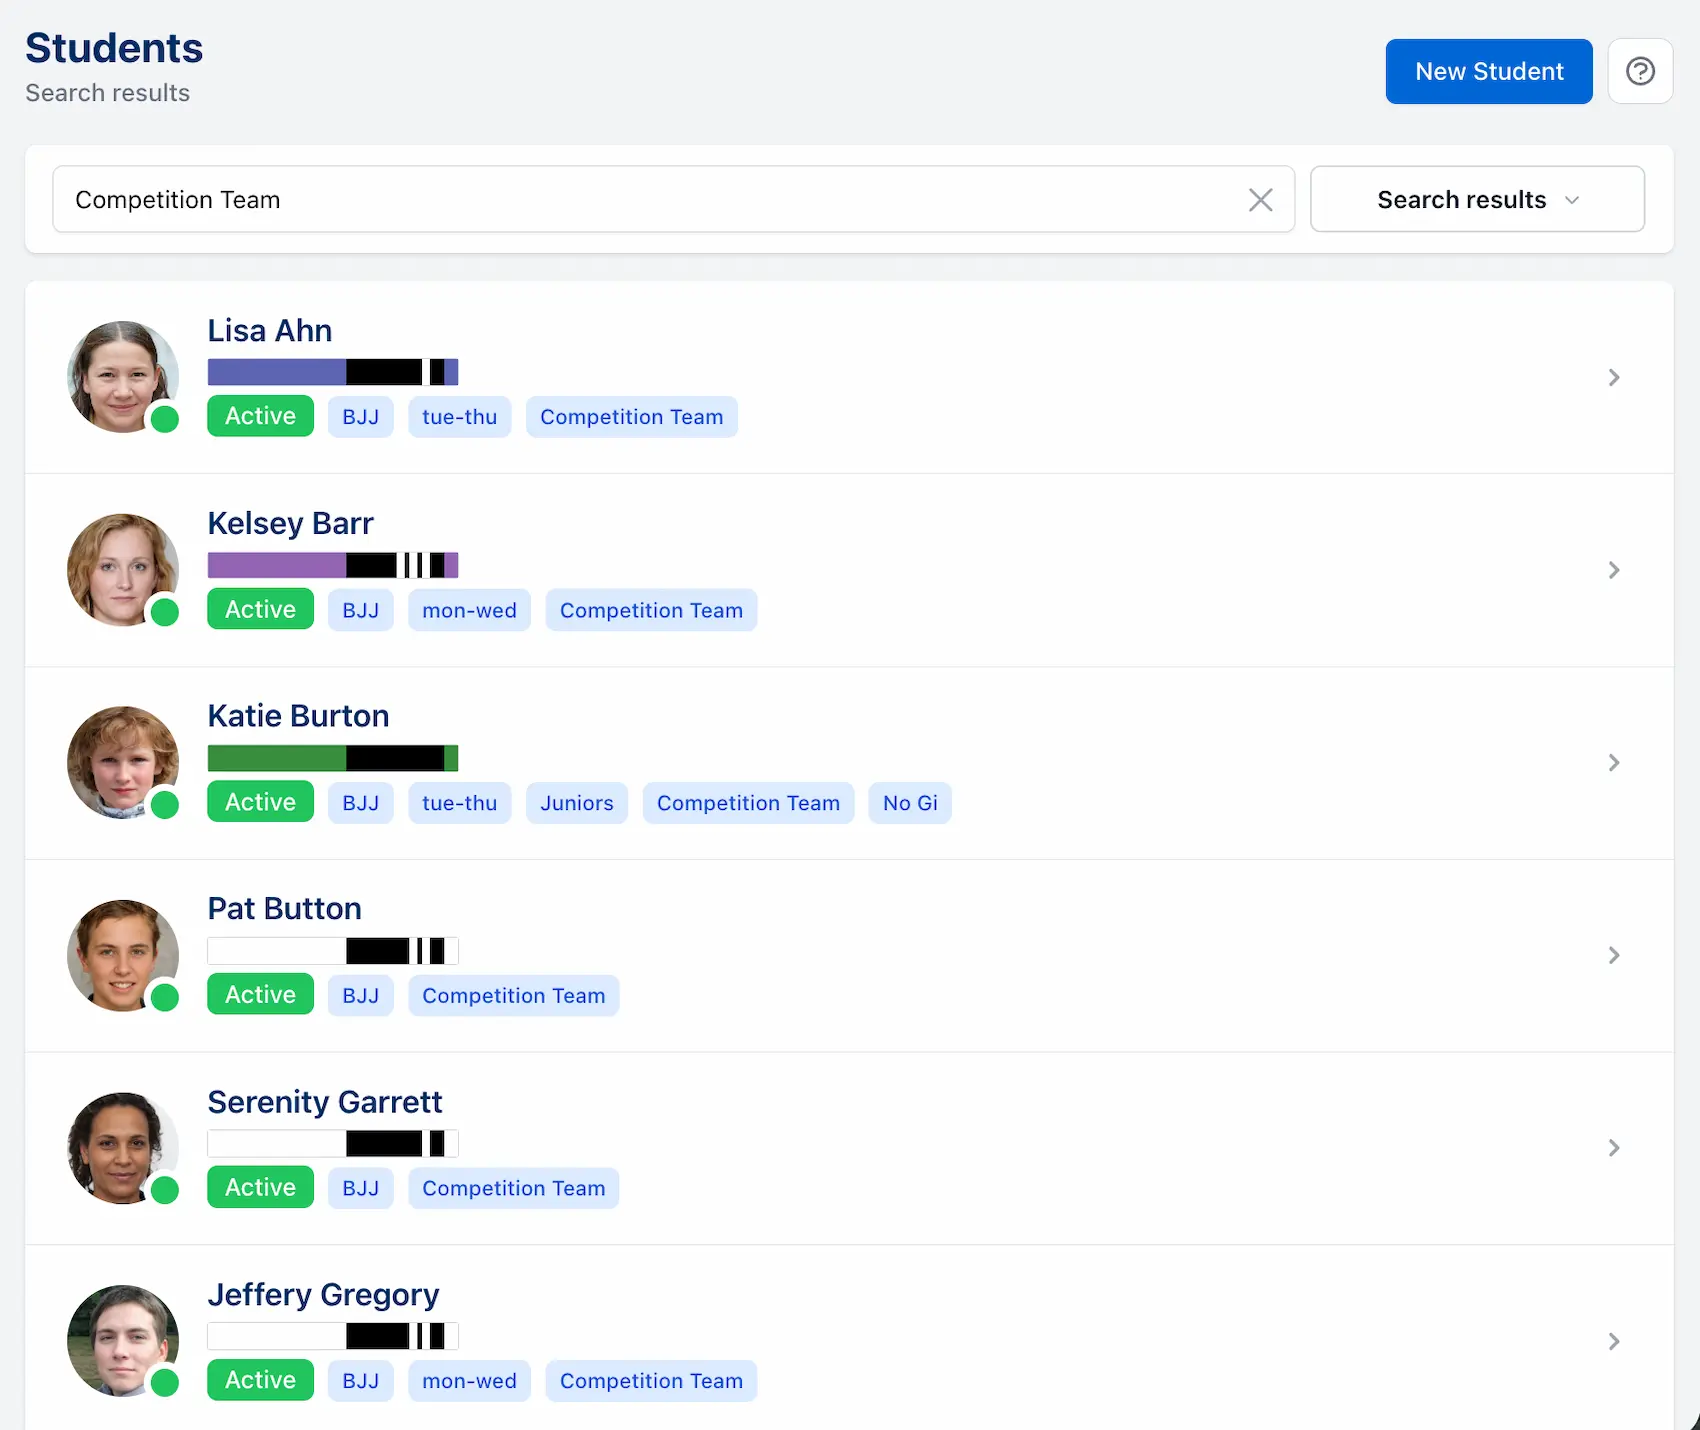Click the Students page heading

[x=114, y=47]
